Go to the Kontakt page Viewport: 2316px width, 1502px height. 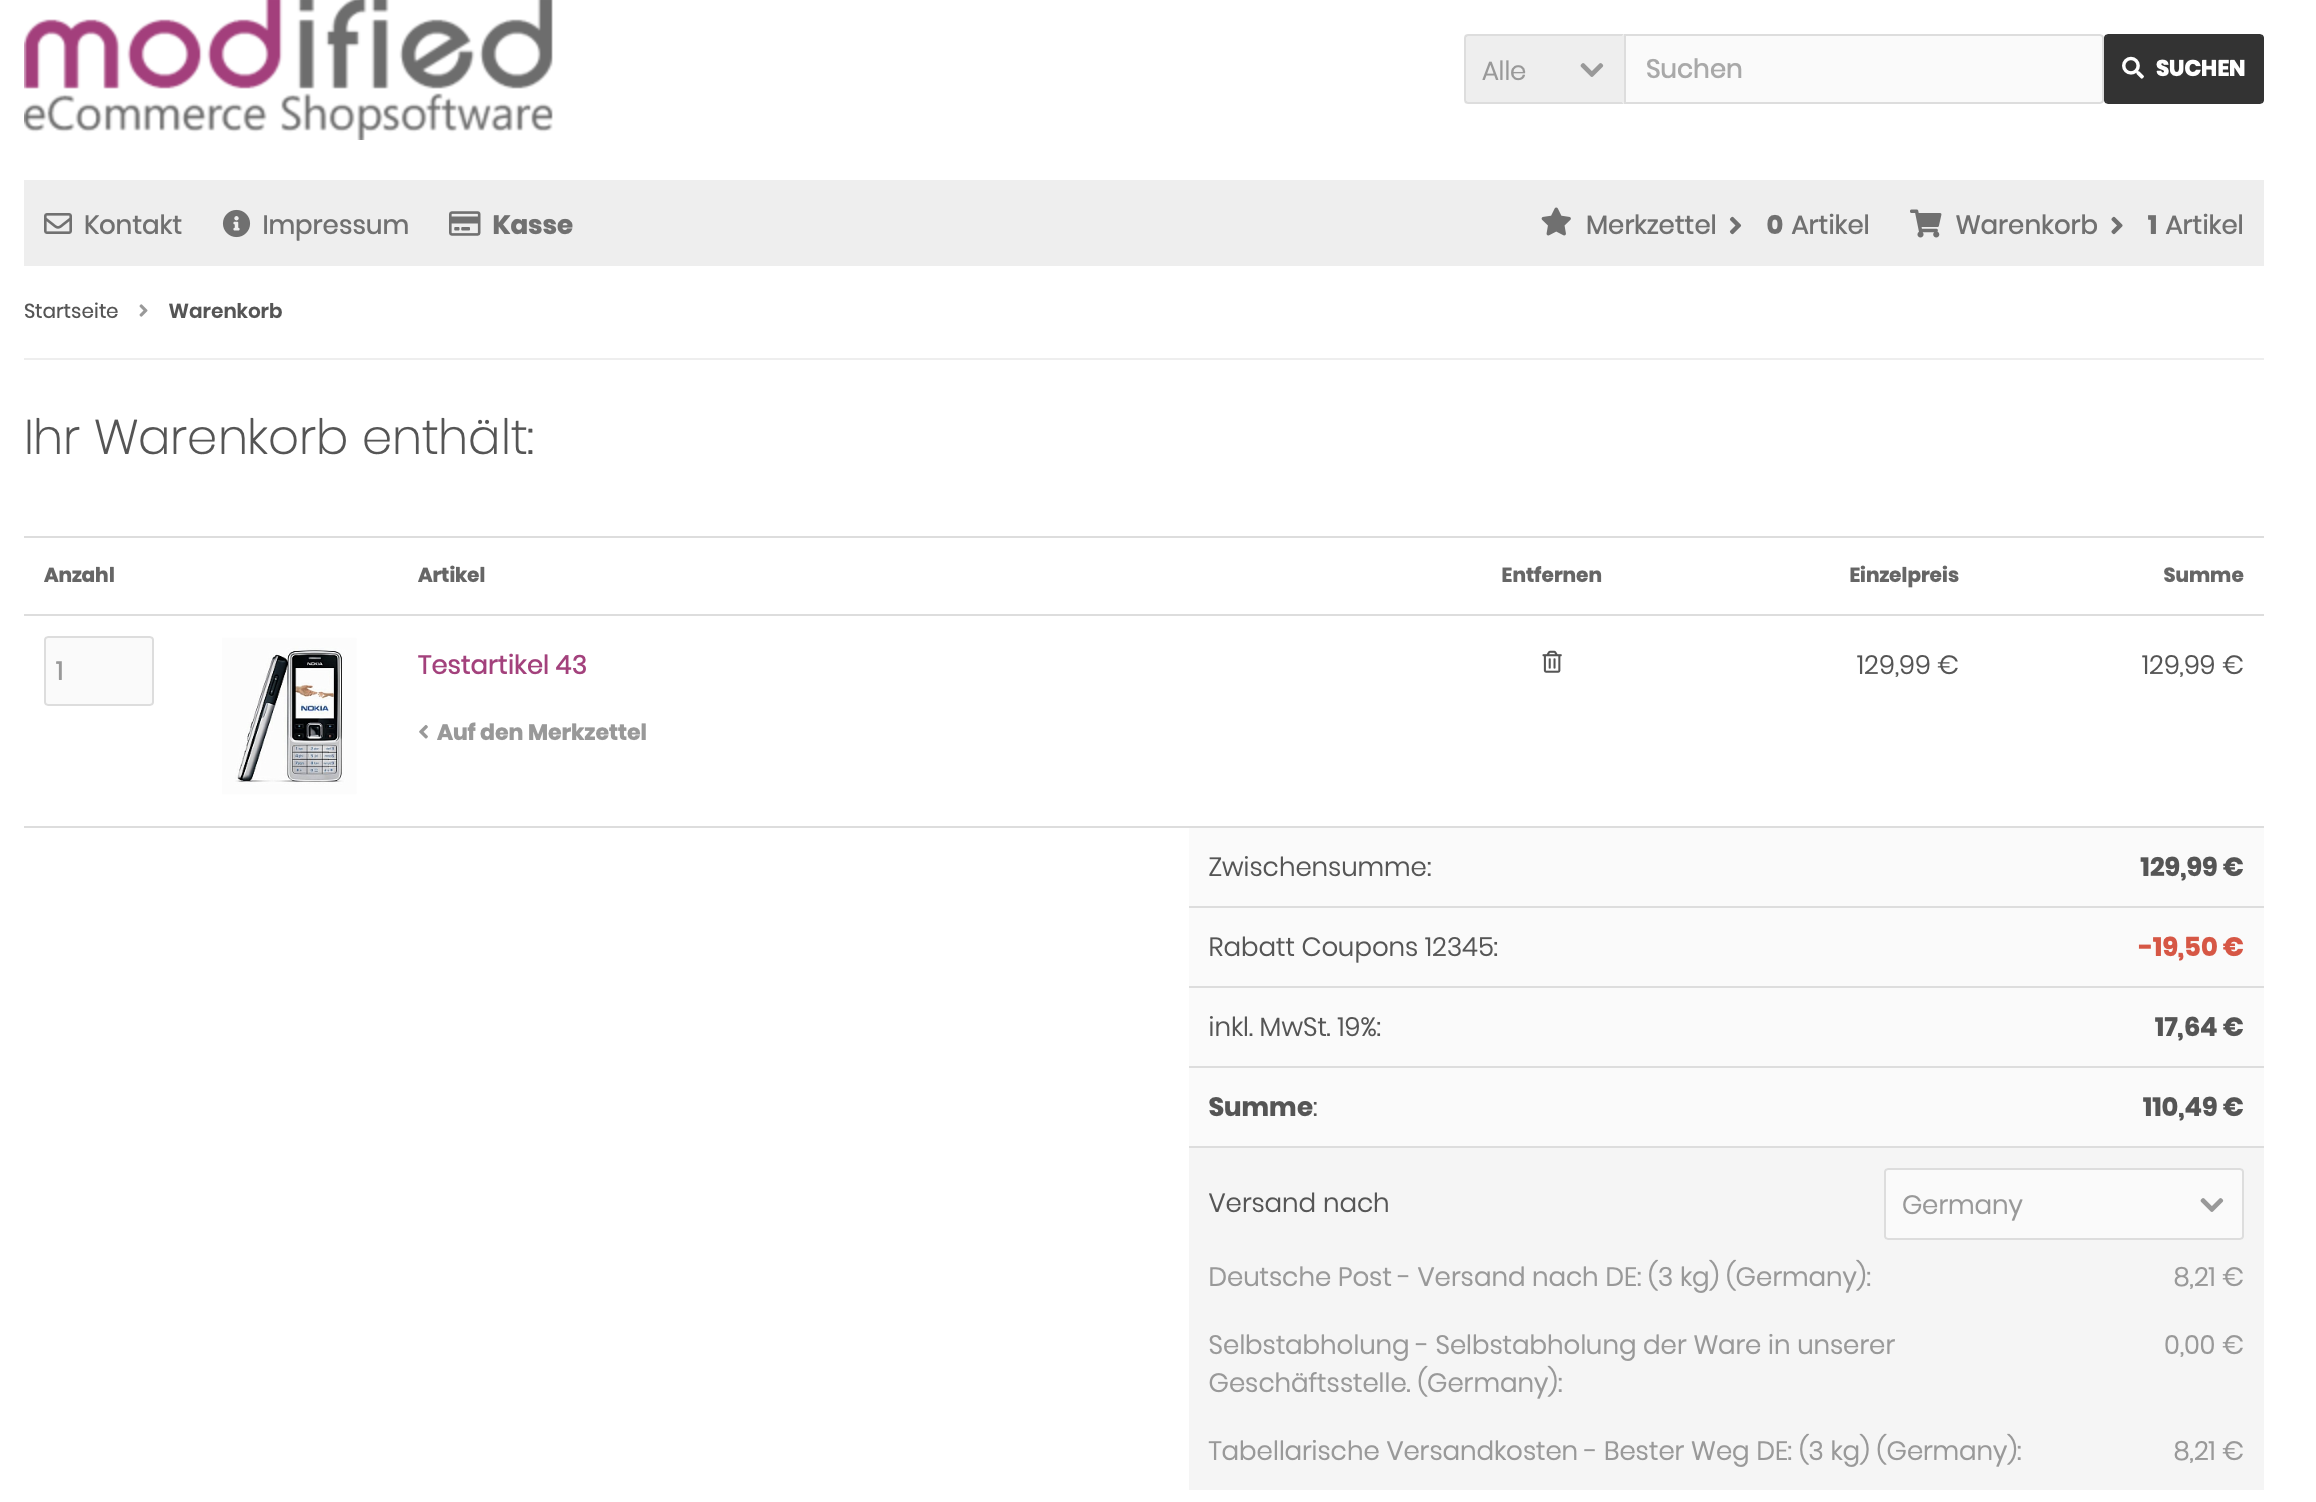pyautogui.click(x=132, y=225)
